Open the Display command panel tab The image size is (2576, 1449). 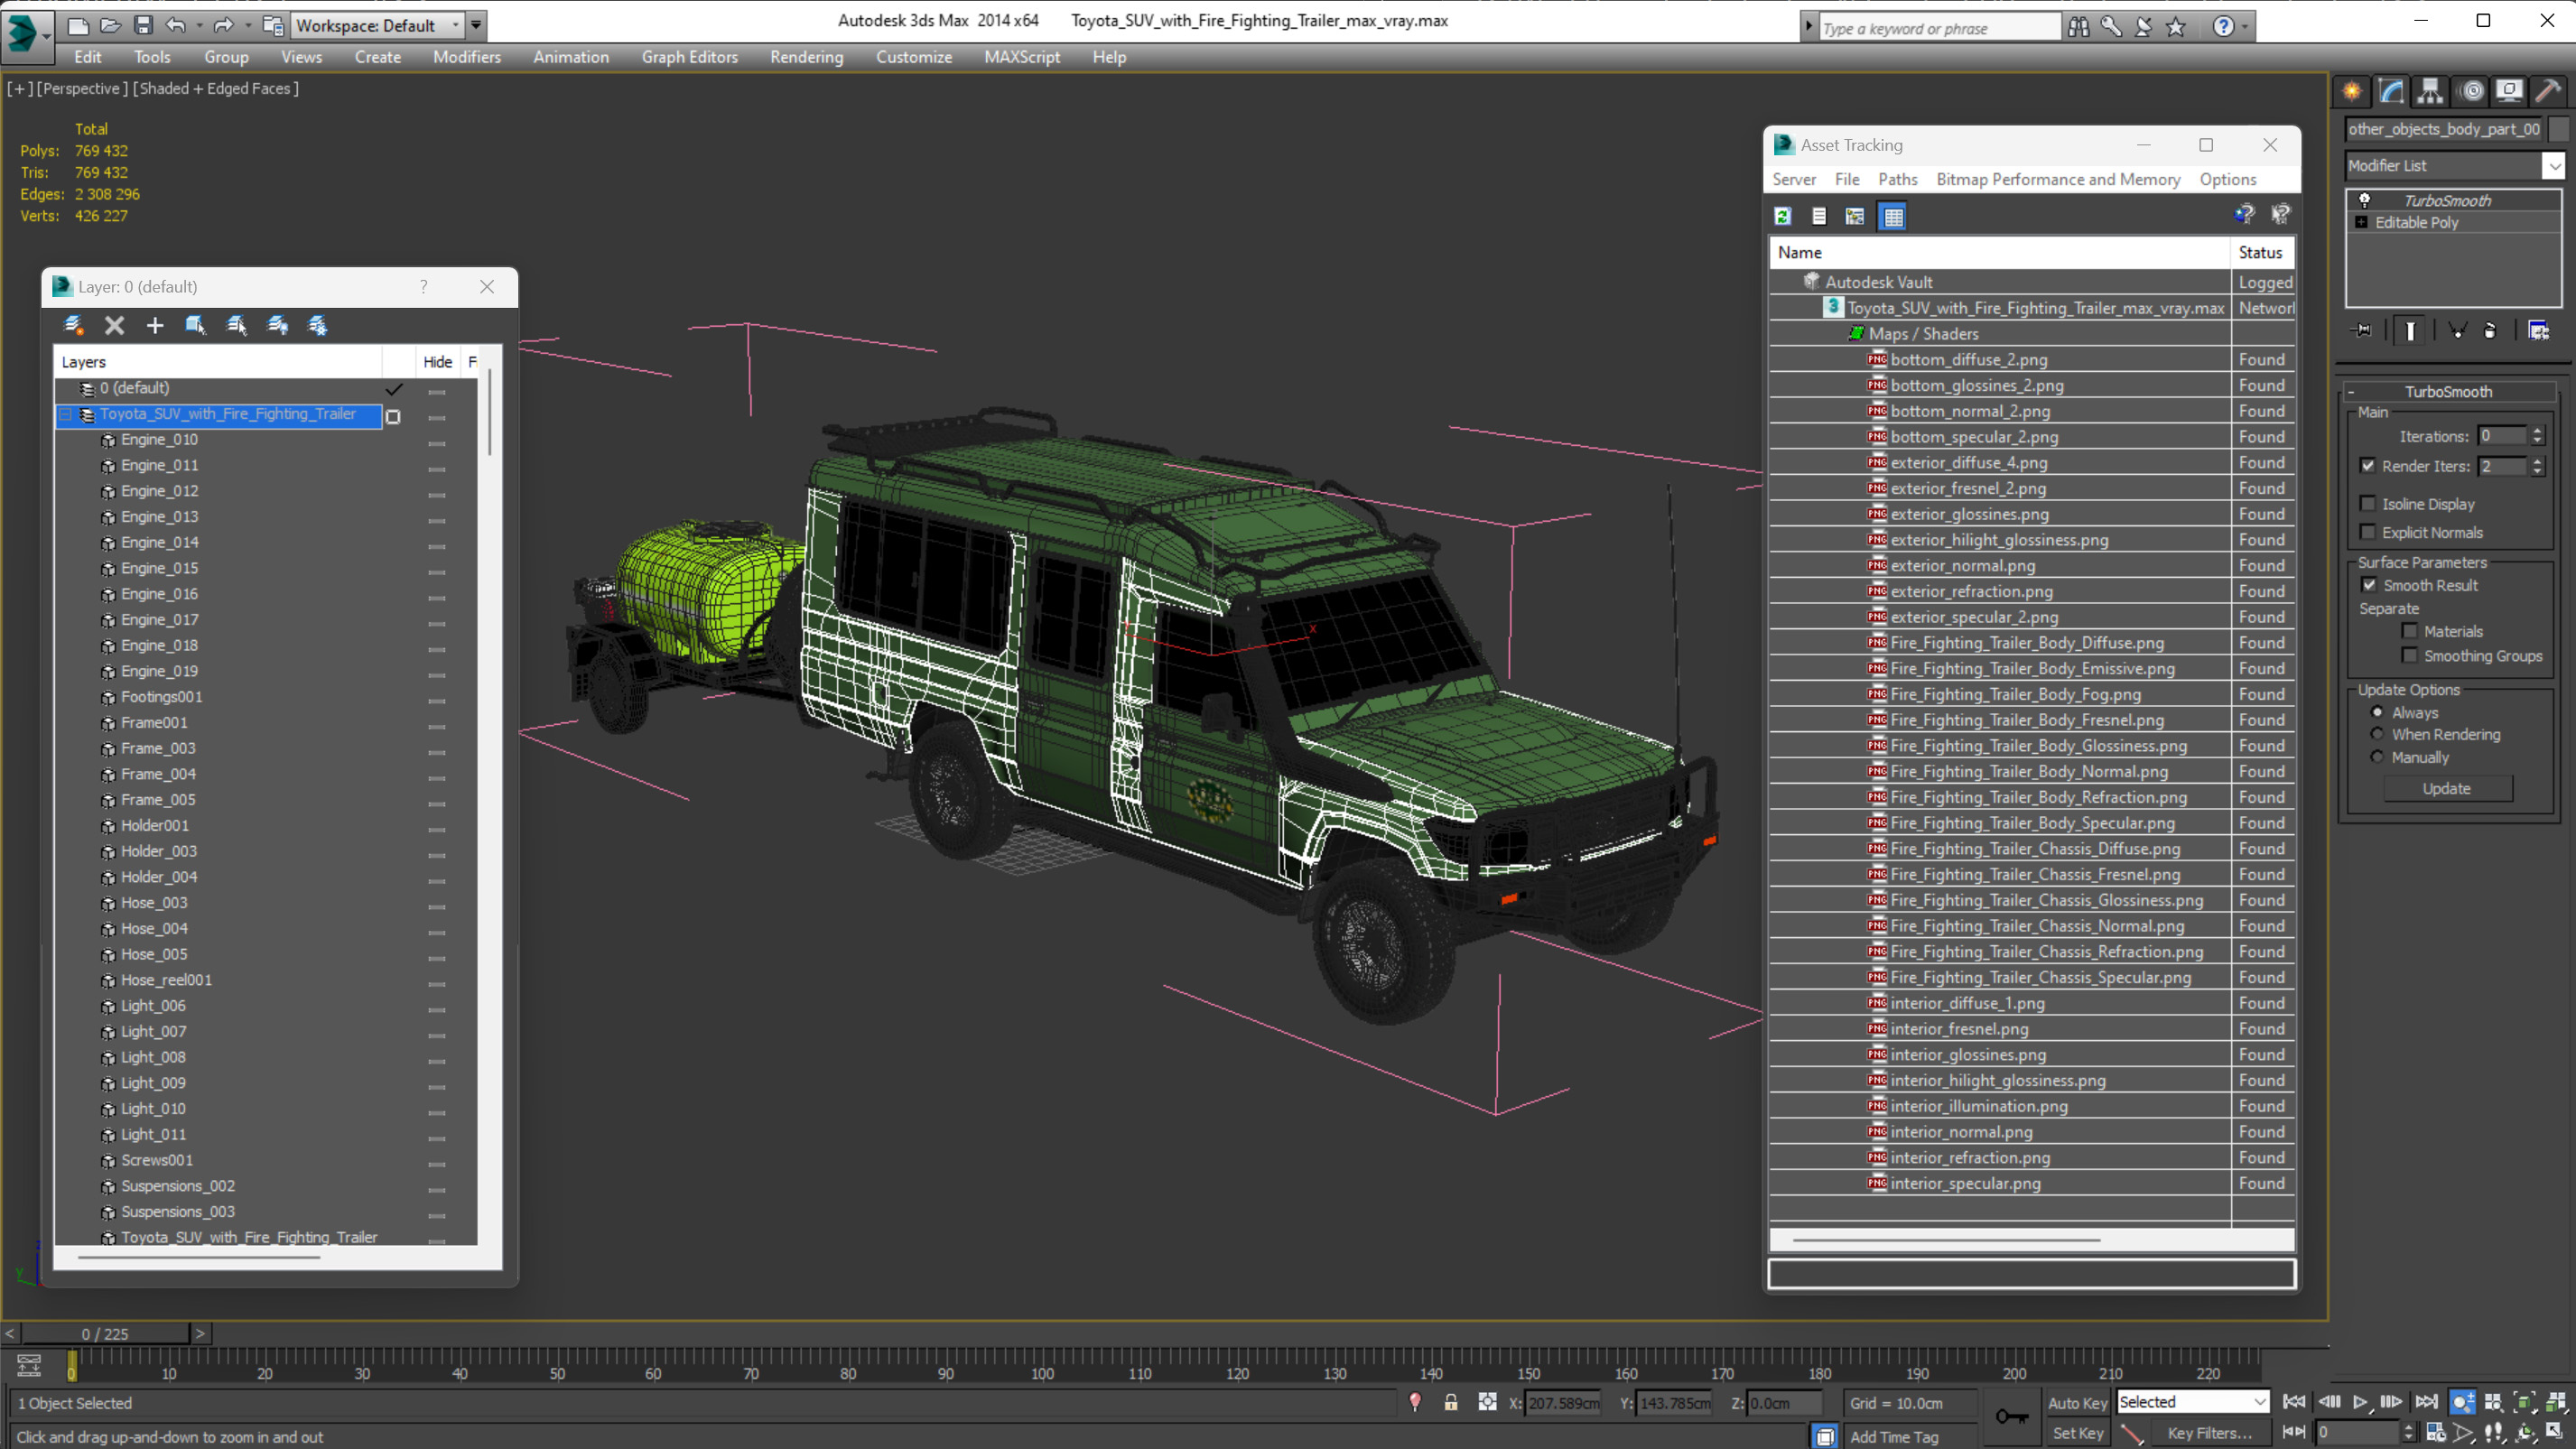pyautogui.click(x=2510, y=91)
